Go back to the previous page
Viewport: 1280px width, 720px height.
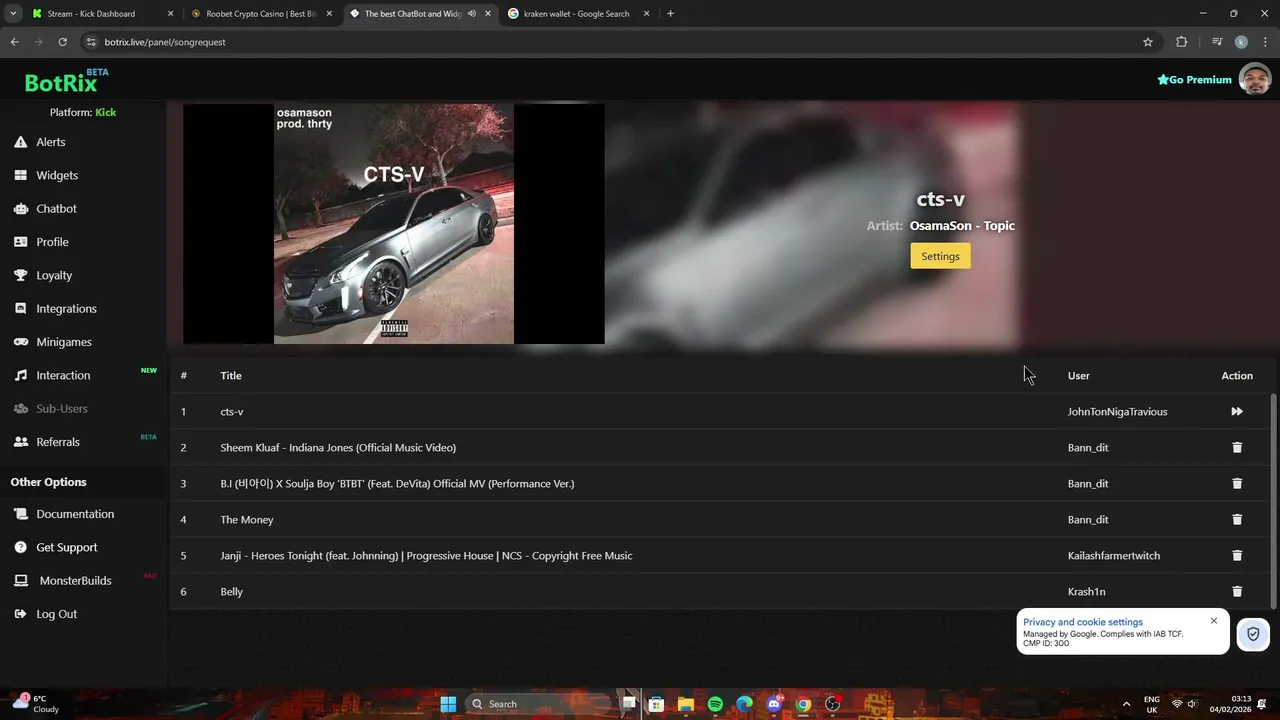[x=14, y=42]
